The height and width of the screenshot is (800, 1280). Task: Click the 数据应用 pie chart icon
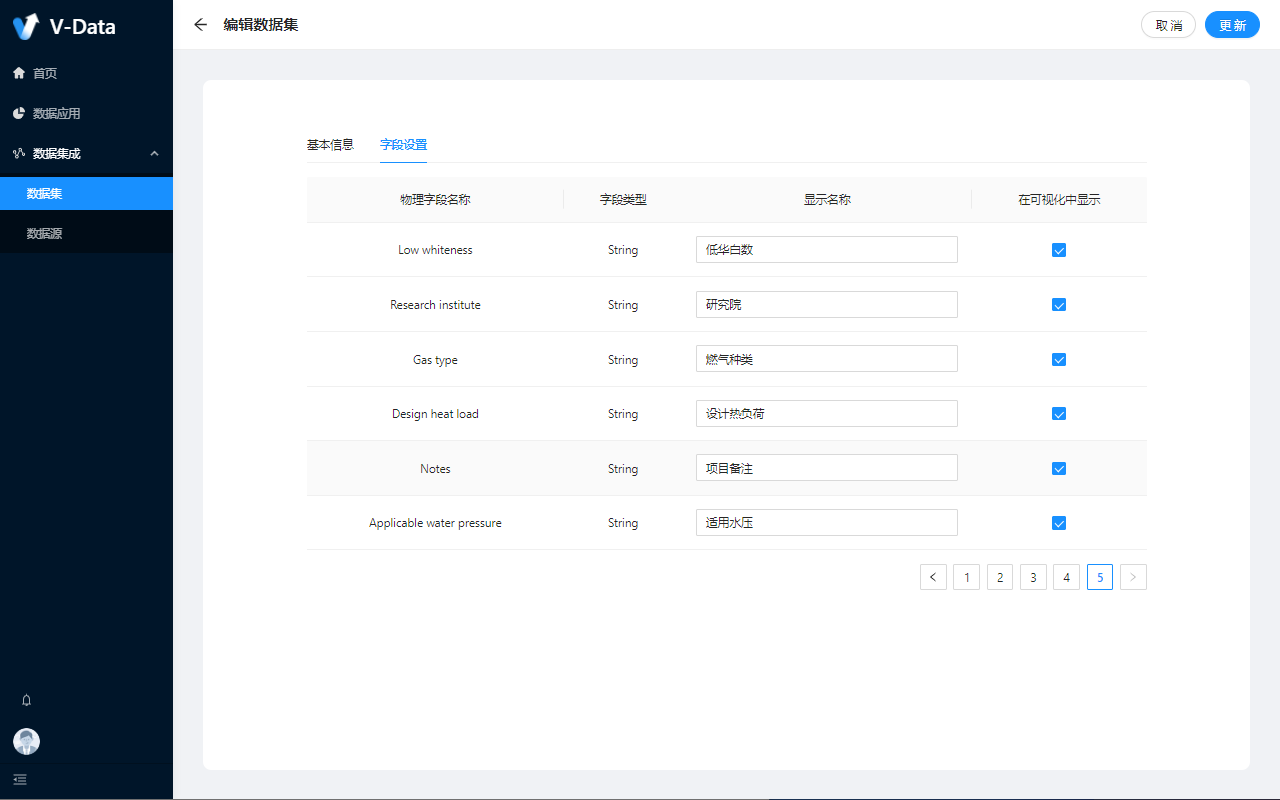coord(19,113)
